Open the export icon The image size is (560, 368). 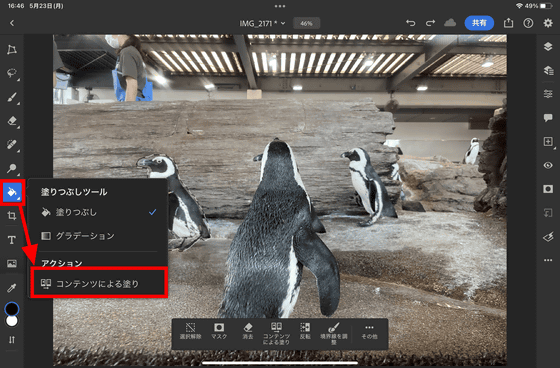click(508, 23)
